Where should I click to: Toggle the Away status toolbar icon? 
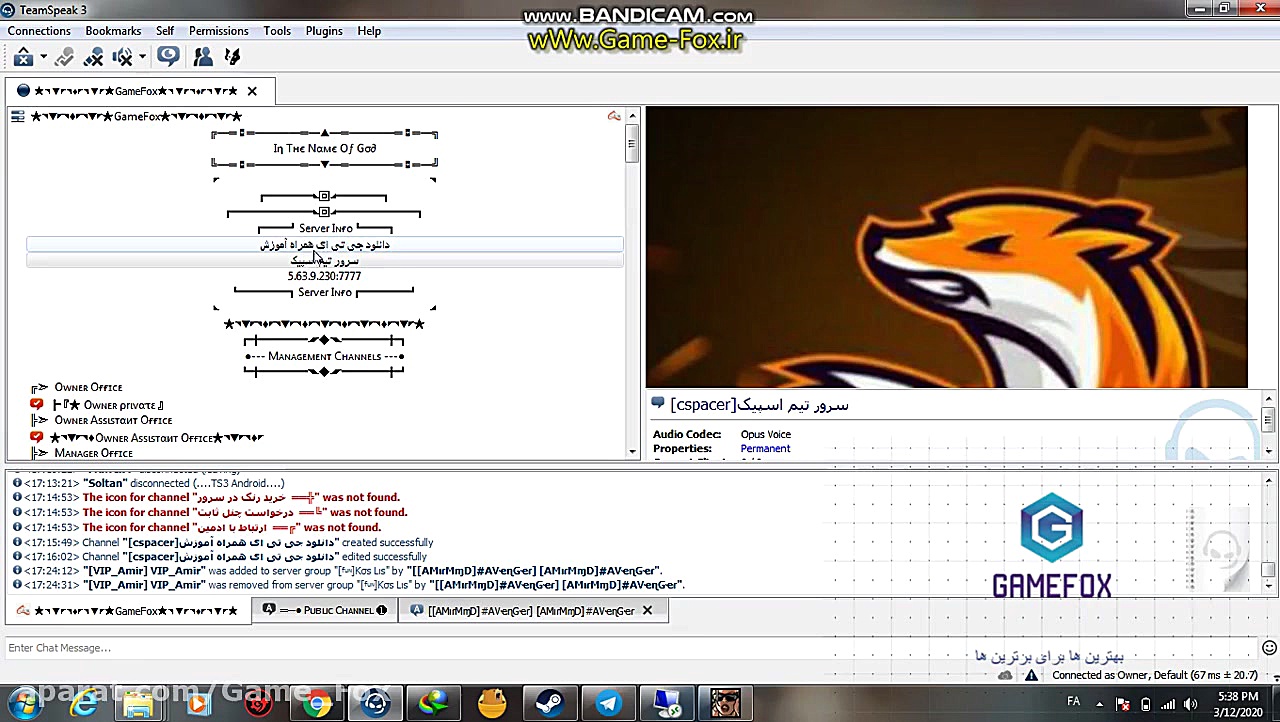[65, 57]
